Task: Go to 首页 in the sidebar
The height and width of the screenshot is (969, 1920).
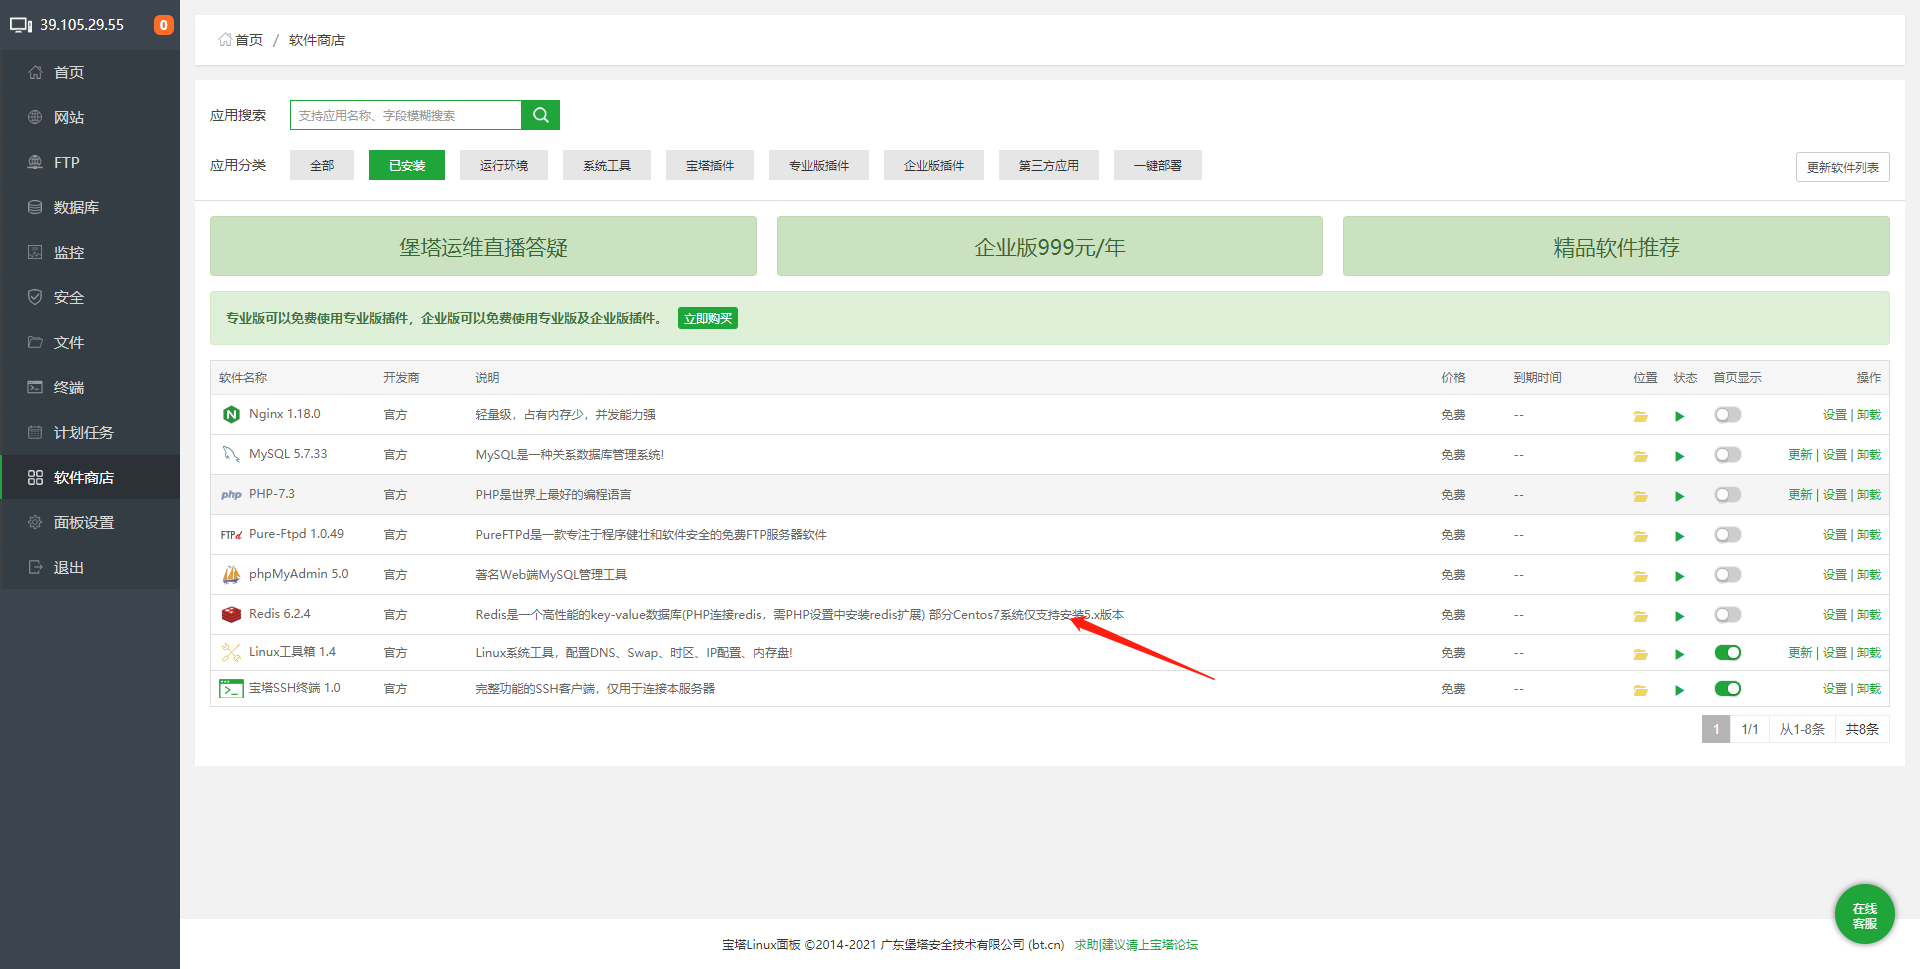Action: [90, 72]
